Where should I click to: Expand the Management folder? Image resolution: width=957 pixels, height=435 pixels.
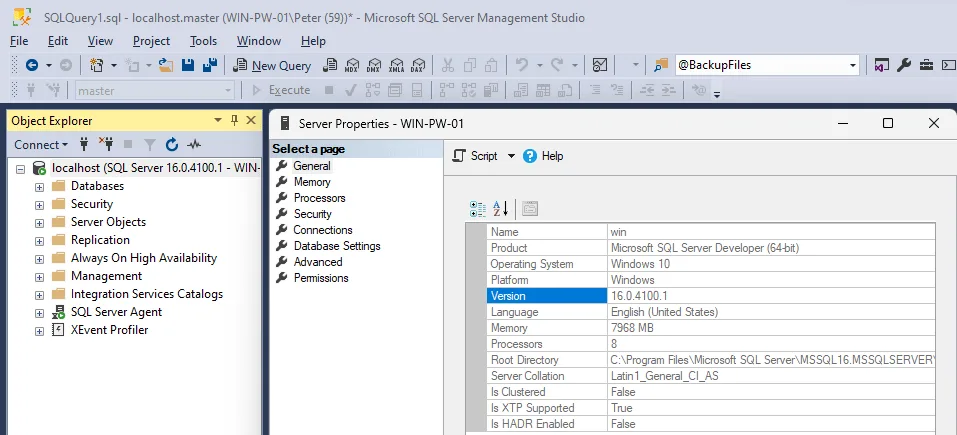click(x=40, y=277)
